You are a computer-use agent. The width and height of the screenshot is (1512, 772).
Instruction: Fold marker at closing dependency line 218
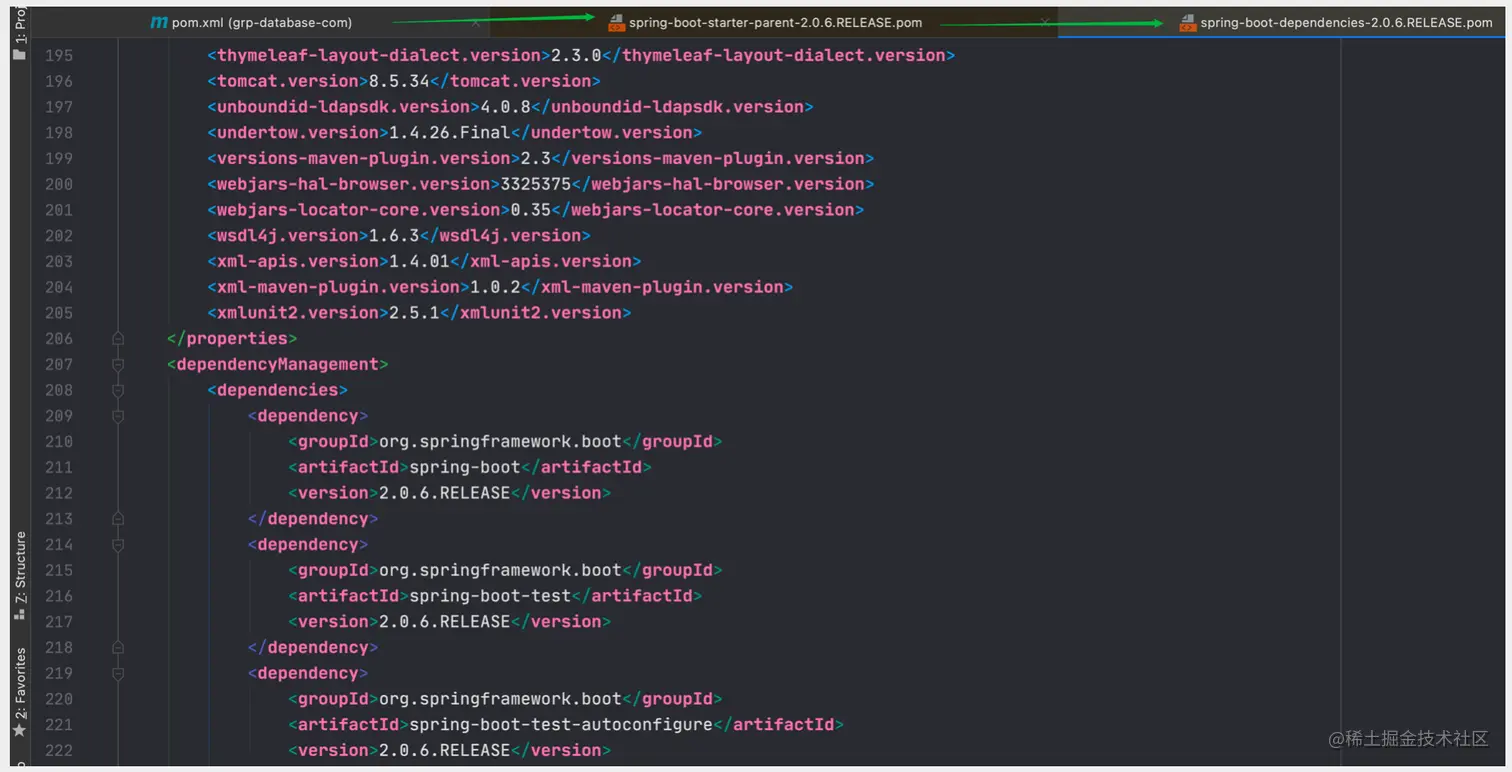click(x=118, y=648)
